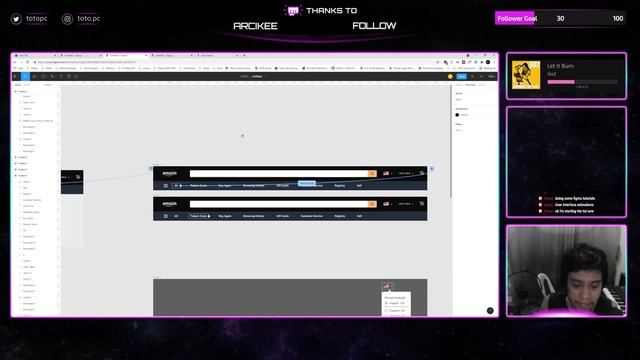Click orange search button in header with outlined Today's Deals
The width and height of the screenshot is (640, 360).
coord(372,204)
